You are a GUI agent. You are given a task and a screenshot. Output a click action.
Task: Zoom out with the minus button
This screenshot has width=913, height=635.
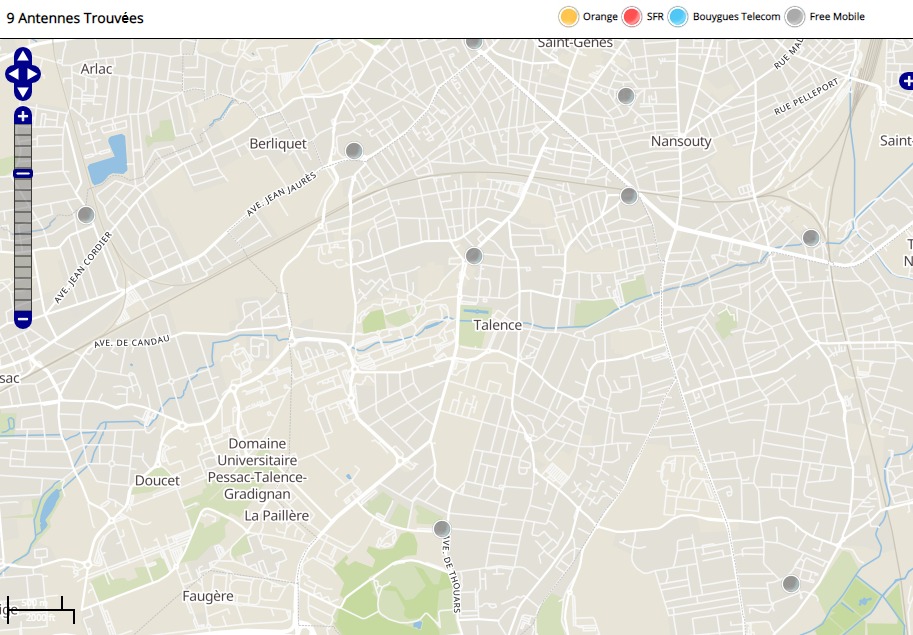point(23,320)
